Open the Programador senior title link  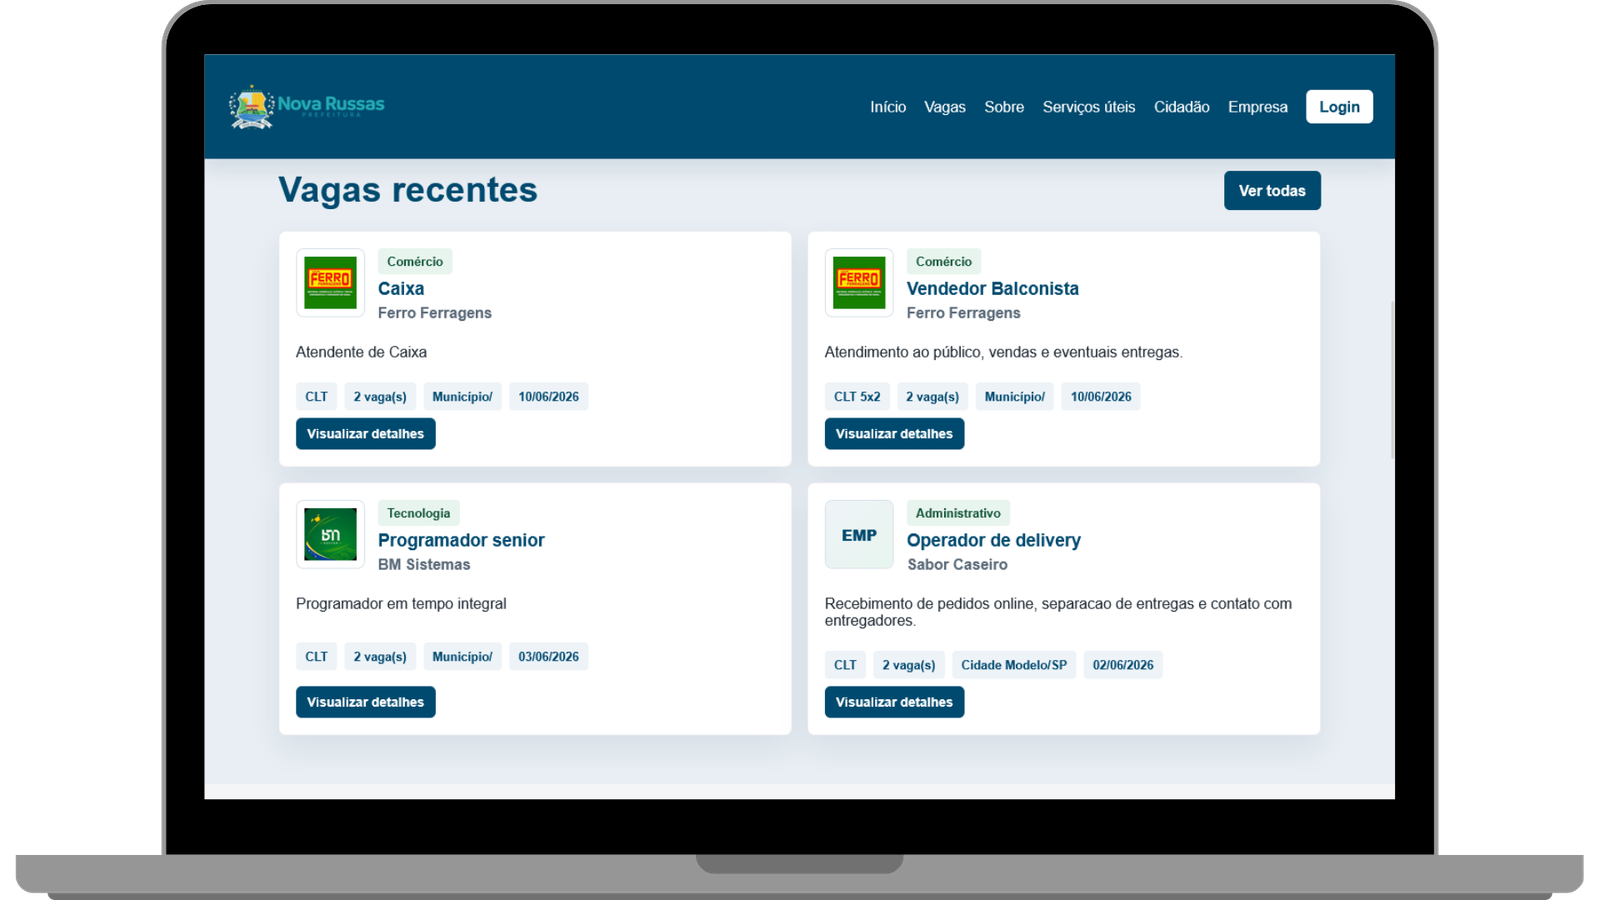461,540
